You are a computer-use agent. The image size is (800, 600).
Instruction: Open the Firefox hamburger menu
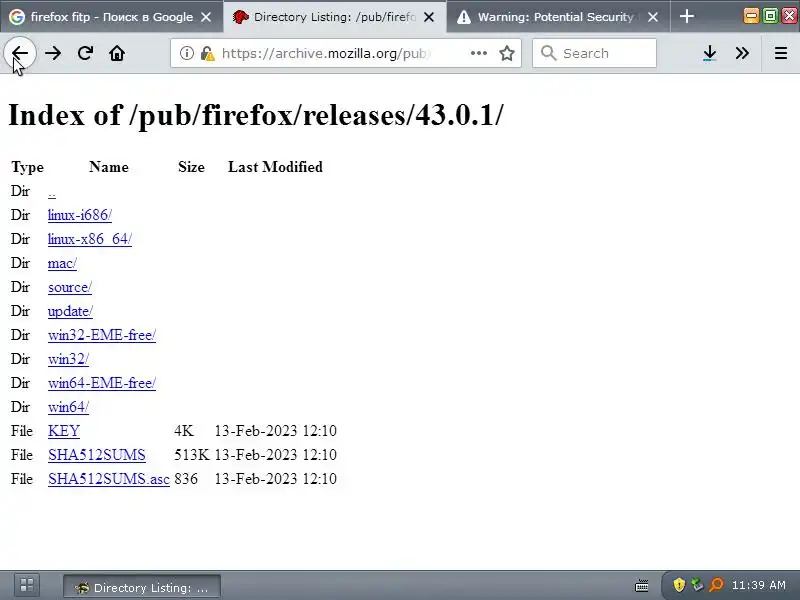tap(781, 53)
